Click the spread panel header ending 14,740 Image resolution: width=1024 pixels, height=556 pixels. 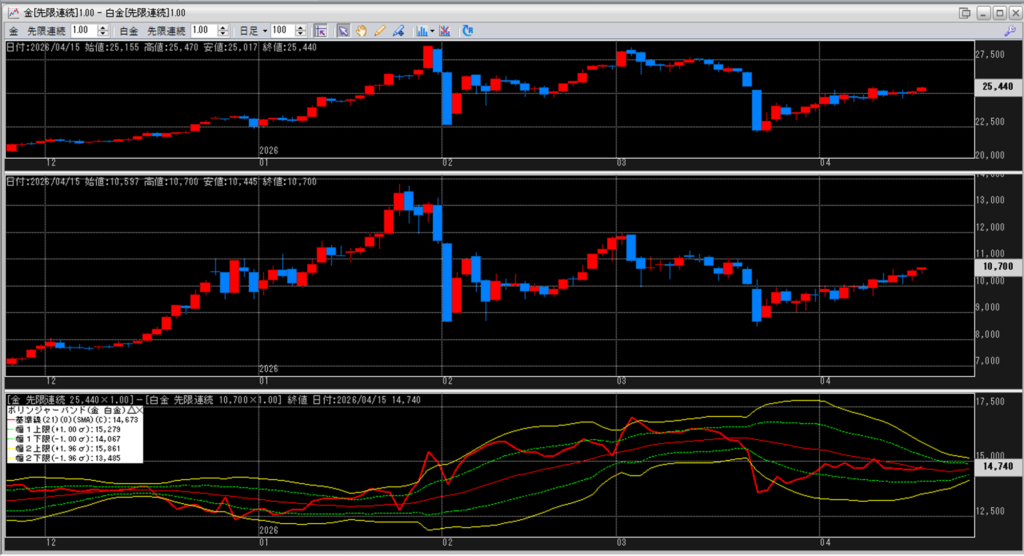point(214,400)
